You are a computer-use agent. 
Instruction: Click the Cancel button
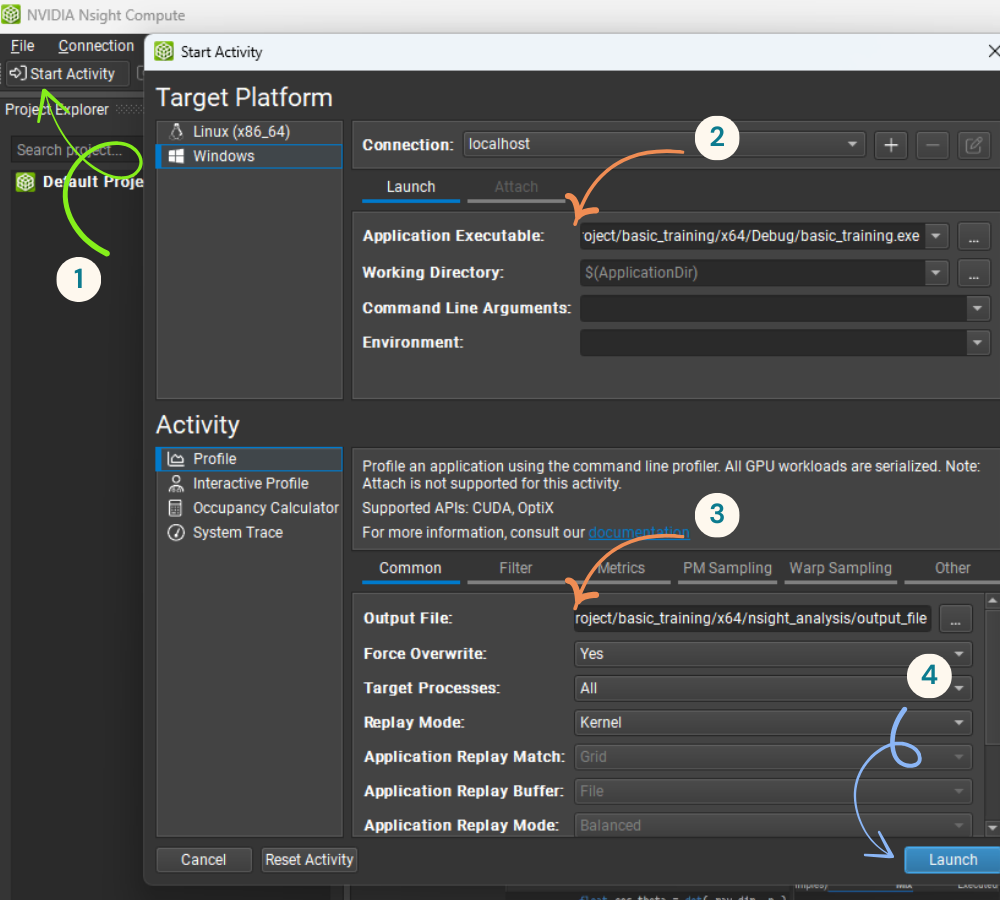click(203, 860)
